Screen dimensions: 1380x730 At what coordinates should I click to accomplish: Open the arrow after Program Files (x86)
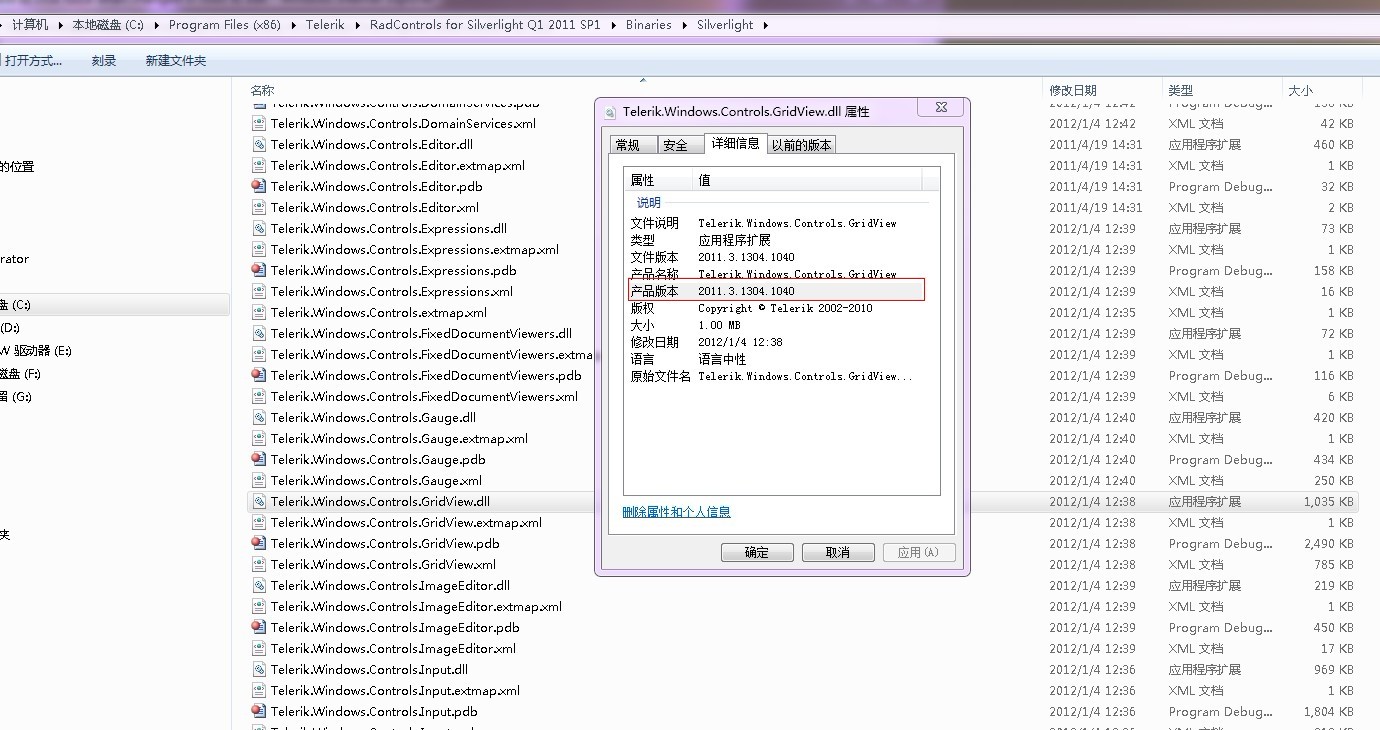coord(295,25)
